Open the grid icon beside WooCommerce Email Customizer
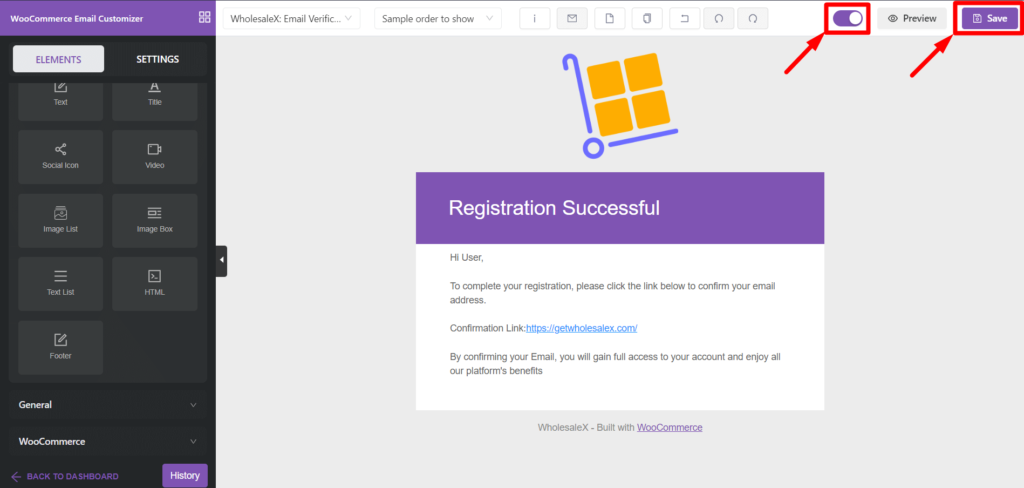The image size is (1024, 488). click(204, 18)
